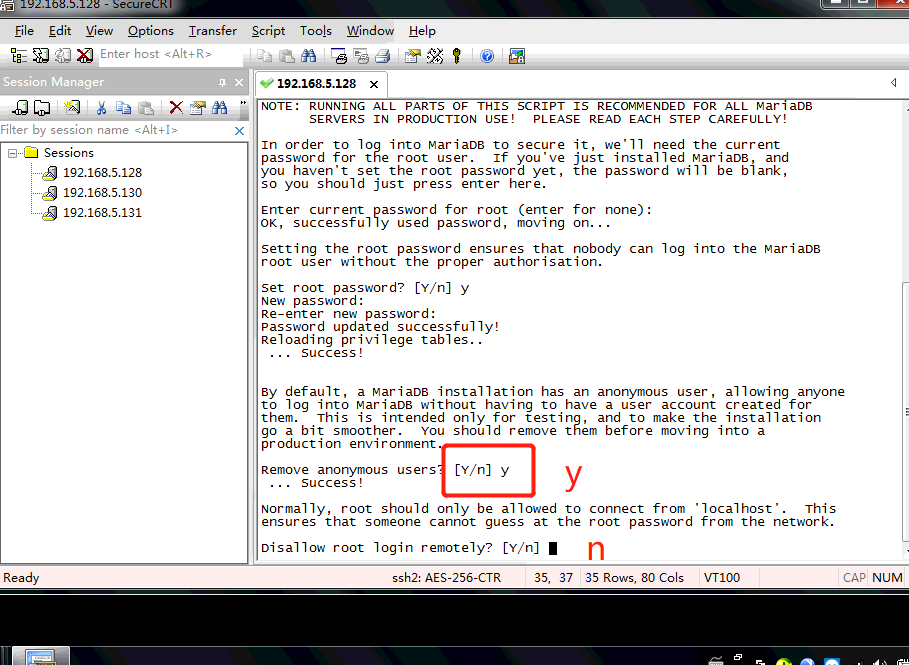This screenshot has width=909, height=665.
Task: Open the Help menu
Action: (x=422, y=31)
